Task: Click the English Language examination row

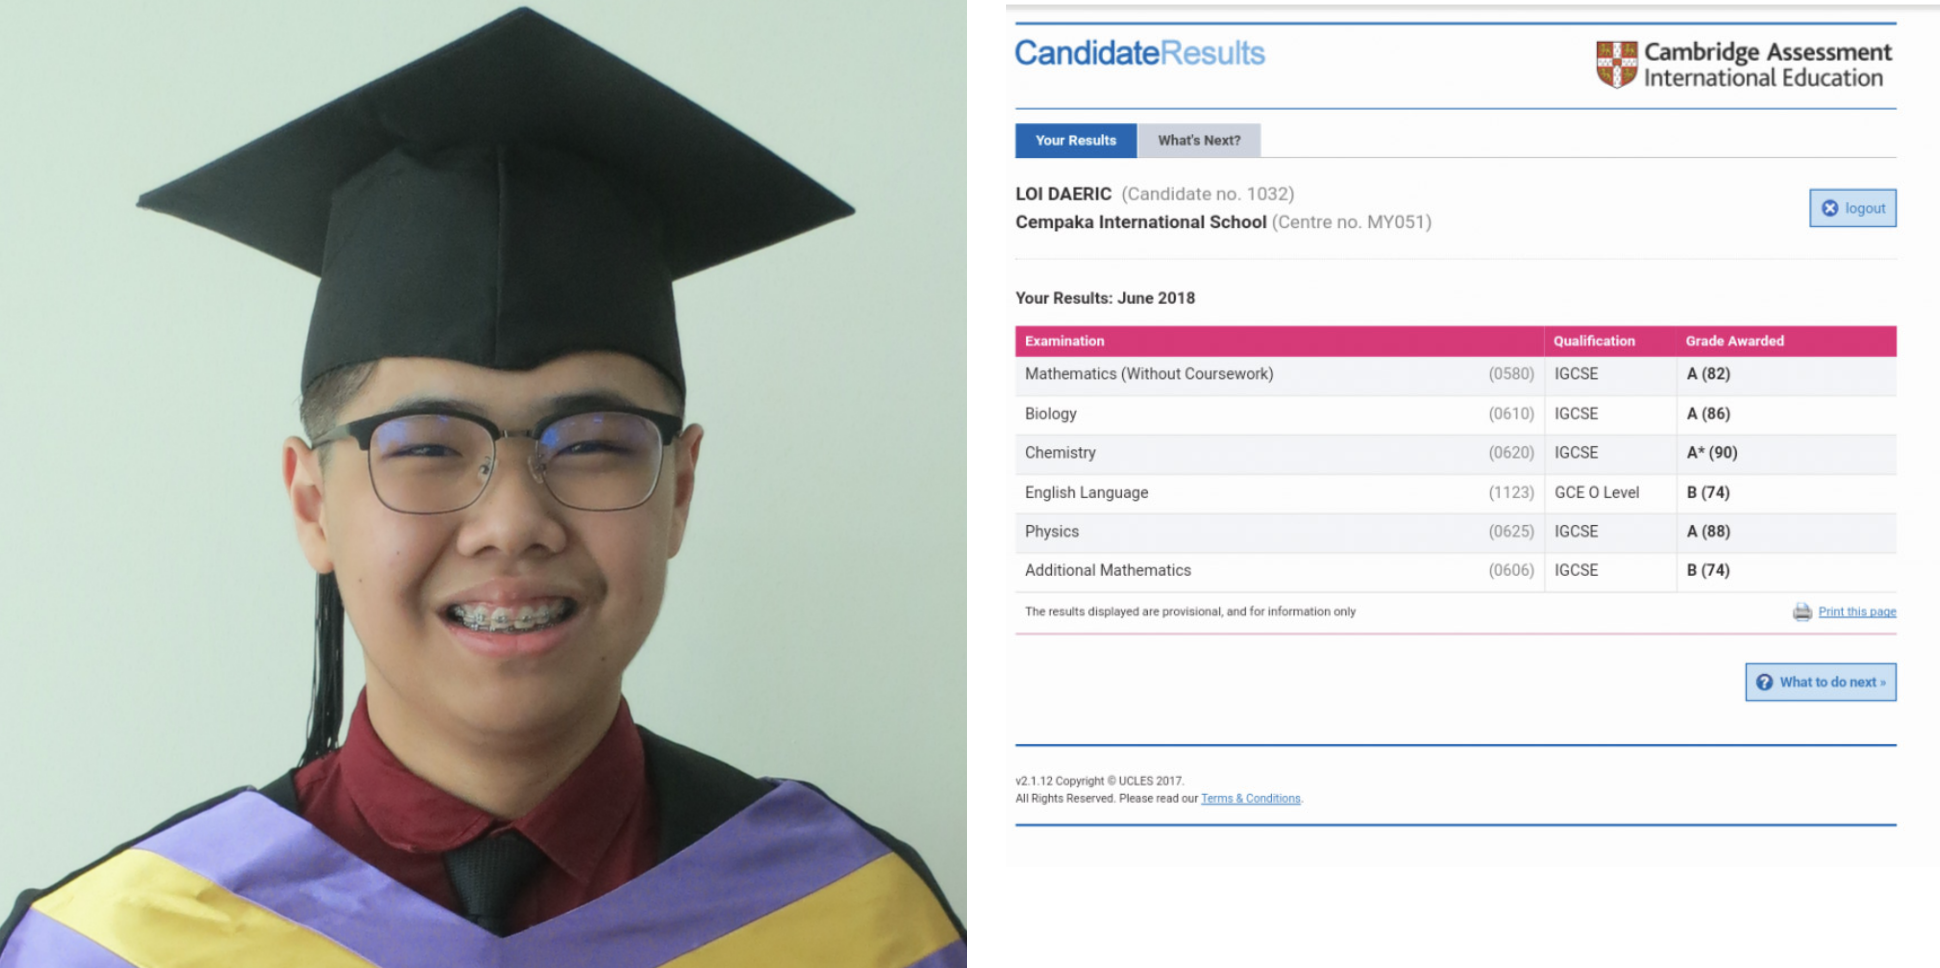Action: 1456,493
